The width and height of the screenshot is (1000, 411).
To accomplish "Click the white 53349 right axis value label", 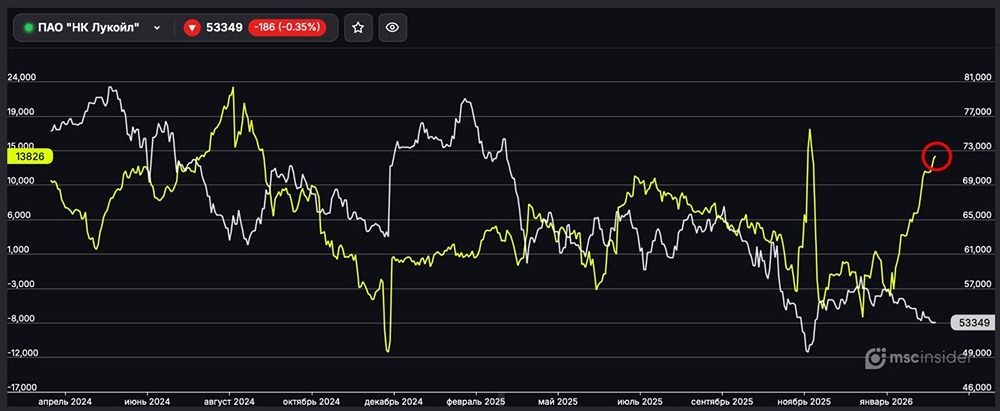I will [972, 323].
